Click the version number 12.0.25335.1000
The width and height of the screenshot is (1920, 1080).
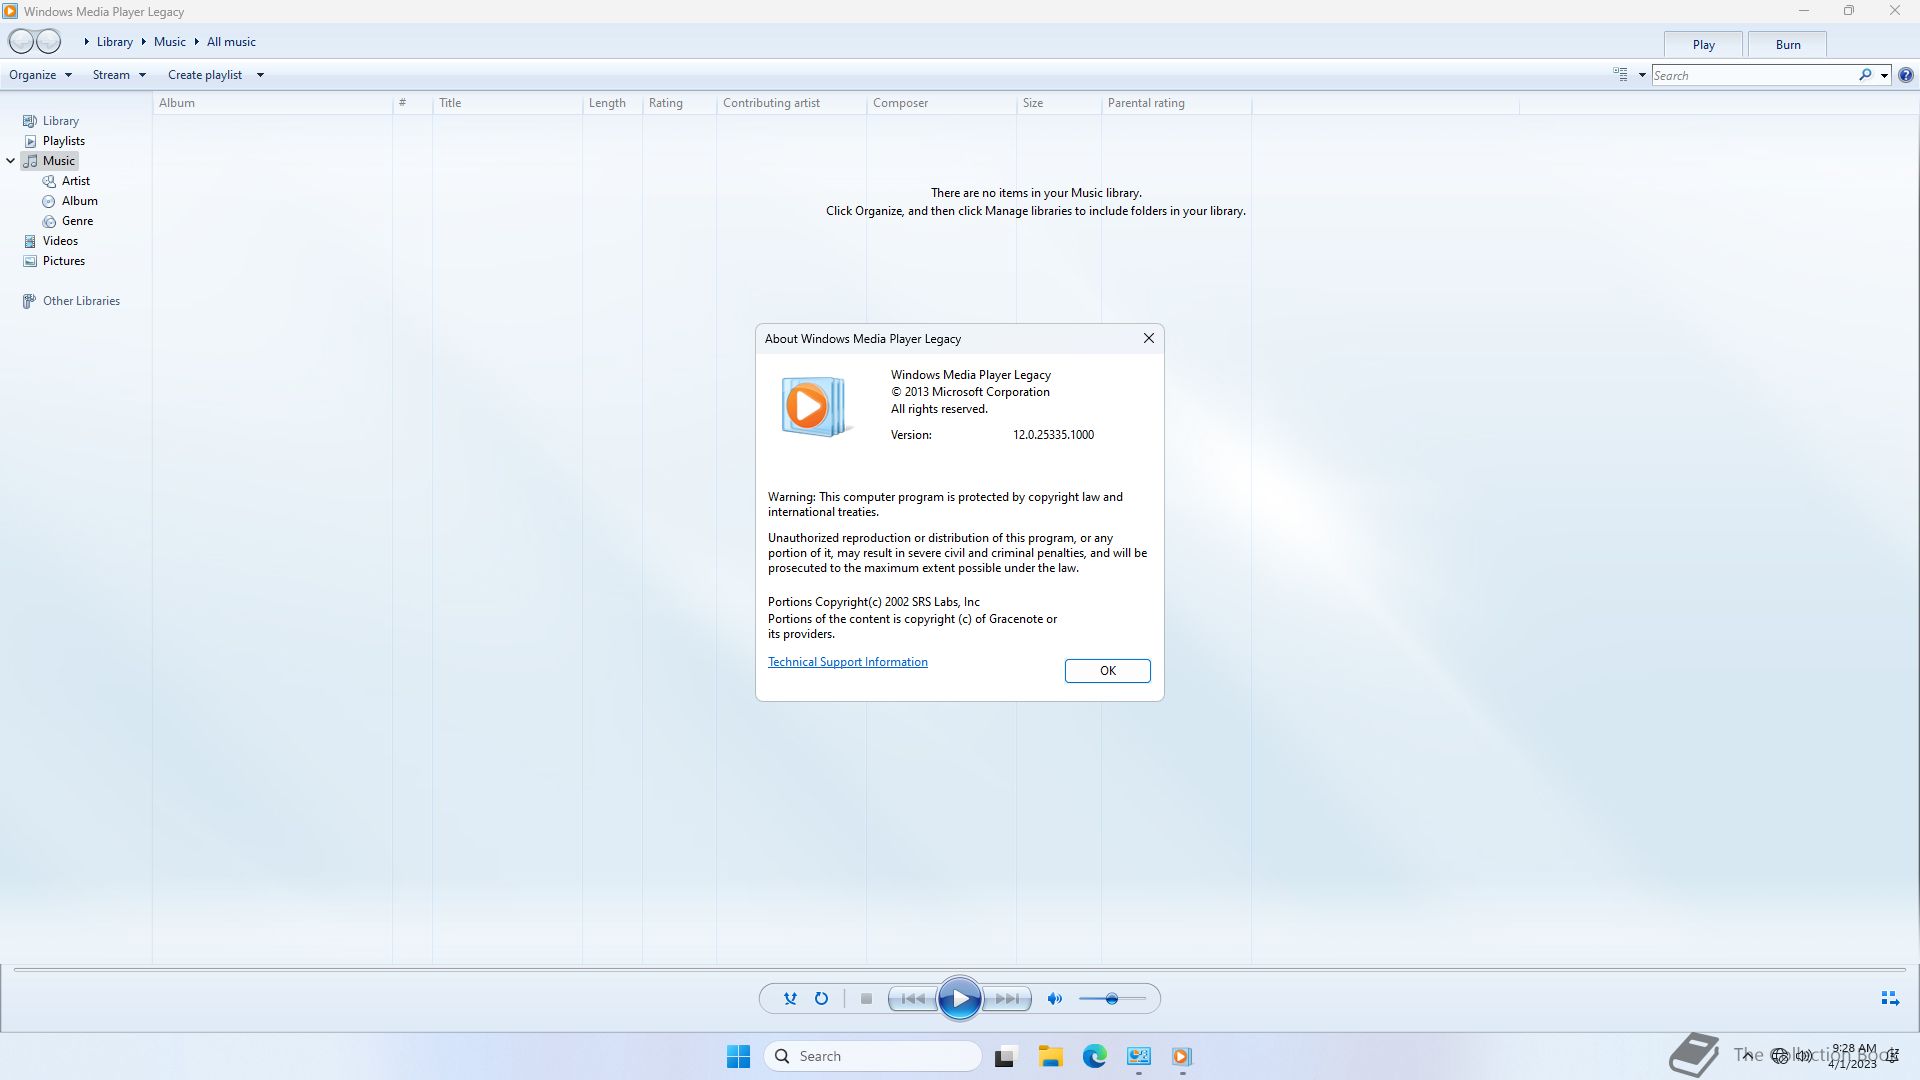coord(1053,435)
